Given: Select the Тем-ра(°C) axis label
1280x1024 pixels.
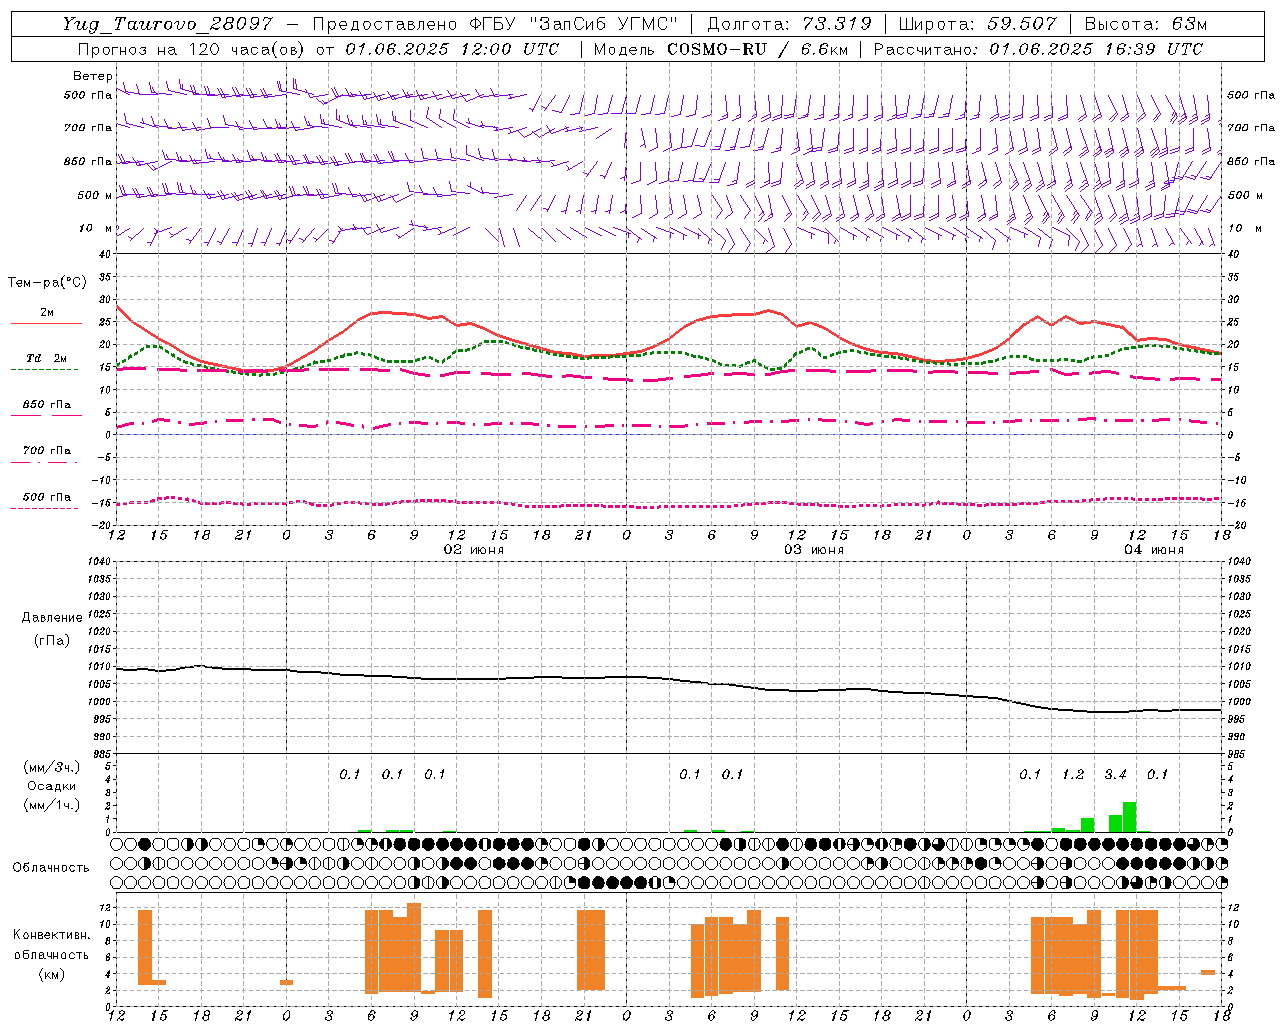Looking at the screenshot, I should 47,283.
